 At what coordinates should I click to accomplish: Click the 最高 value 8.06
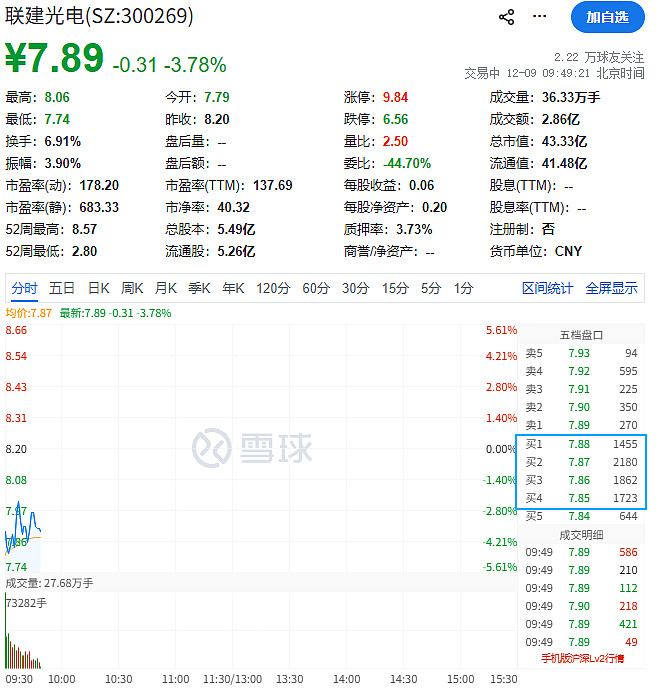[57, 97]
